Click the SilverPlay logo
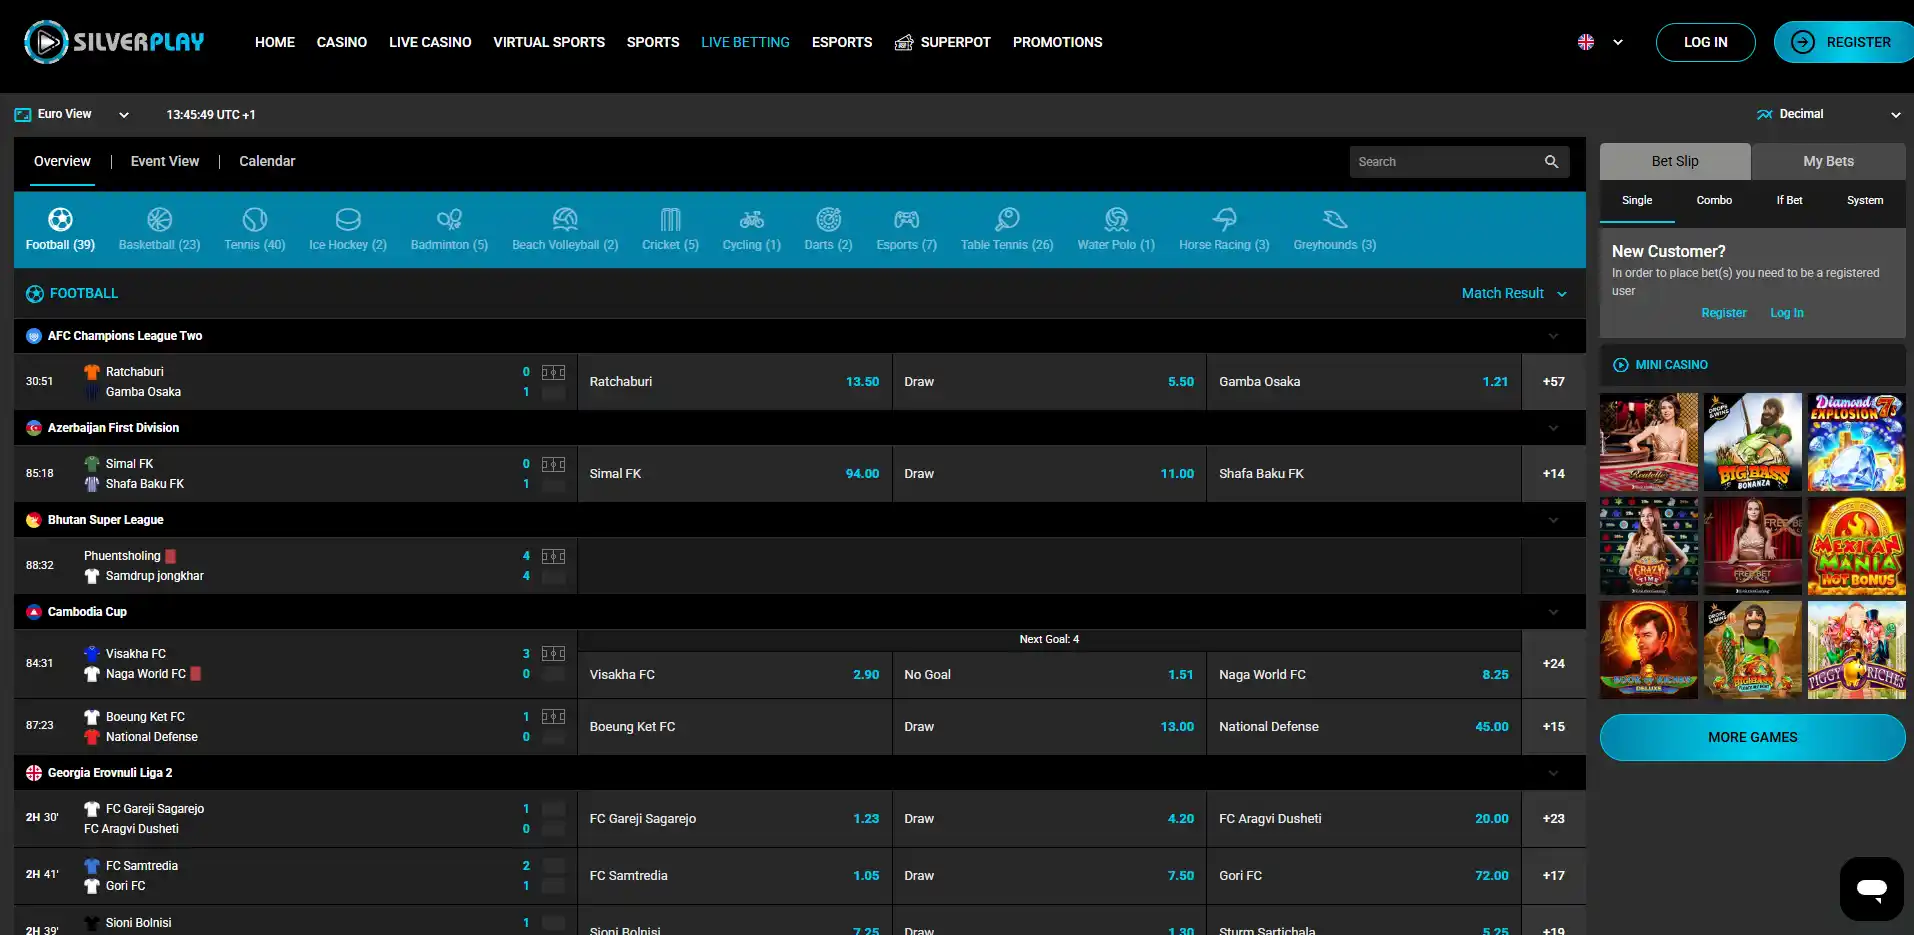 click(114, 42)
